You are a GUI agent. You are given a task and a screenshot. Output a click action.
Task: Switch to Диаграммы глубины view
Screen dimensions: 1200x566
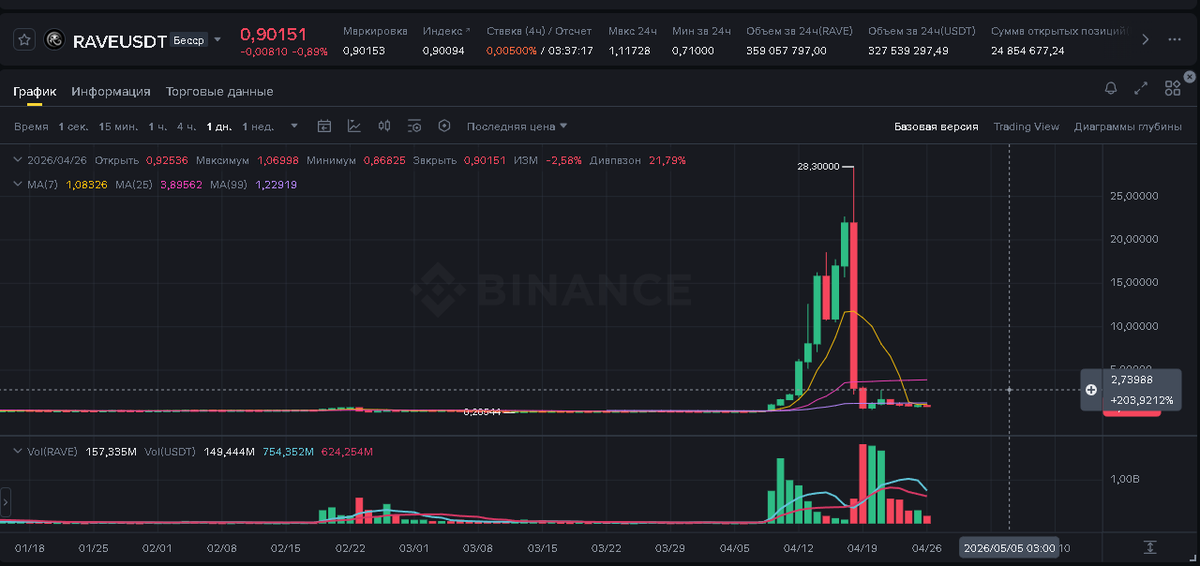click(1128, 127)
